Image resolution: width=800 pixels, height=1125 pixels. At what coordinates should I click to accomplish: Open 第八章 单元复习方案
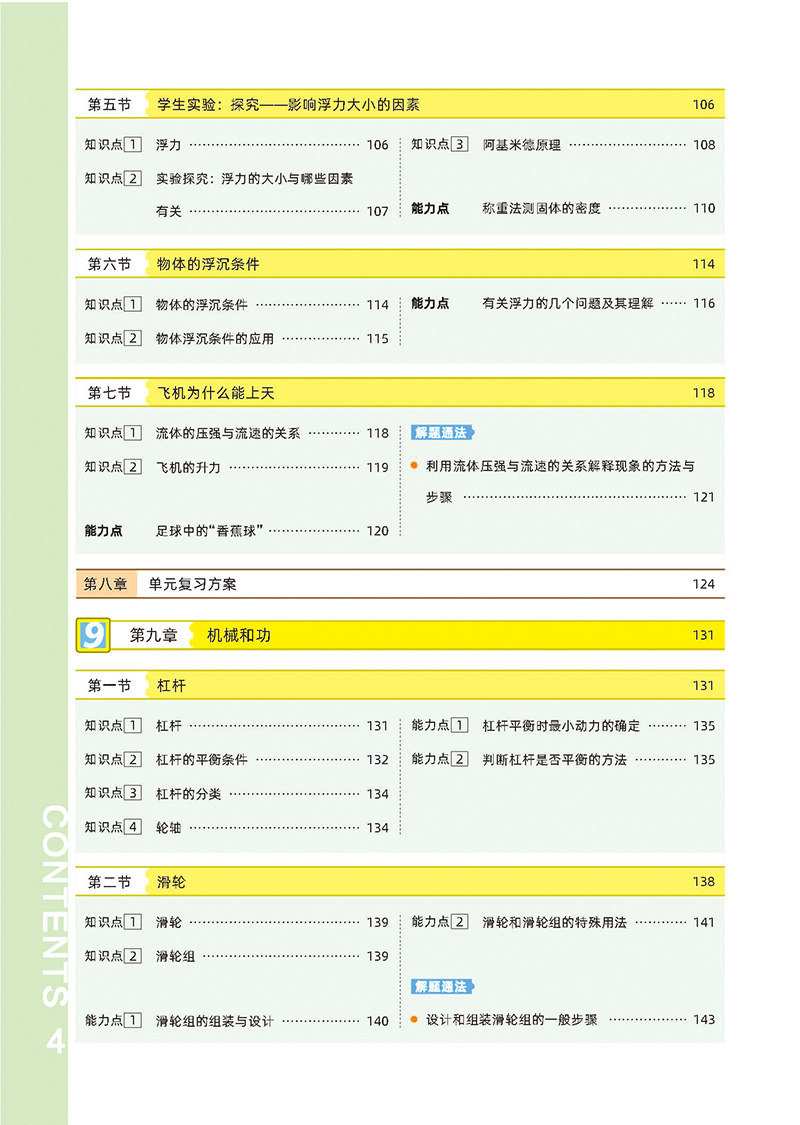pyautogui.click(x=400, y=584)
